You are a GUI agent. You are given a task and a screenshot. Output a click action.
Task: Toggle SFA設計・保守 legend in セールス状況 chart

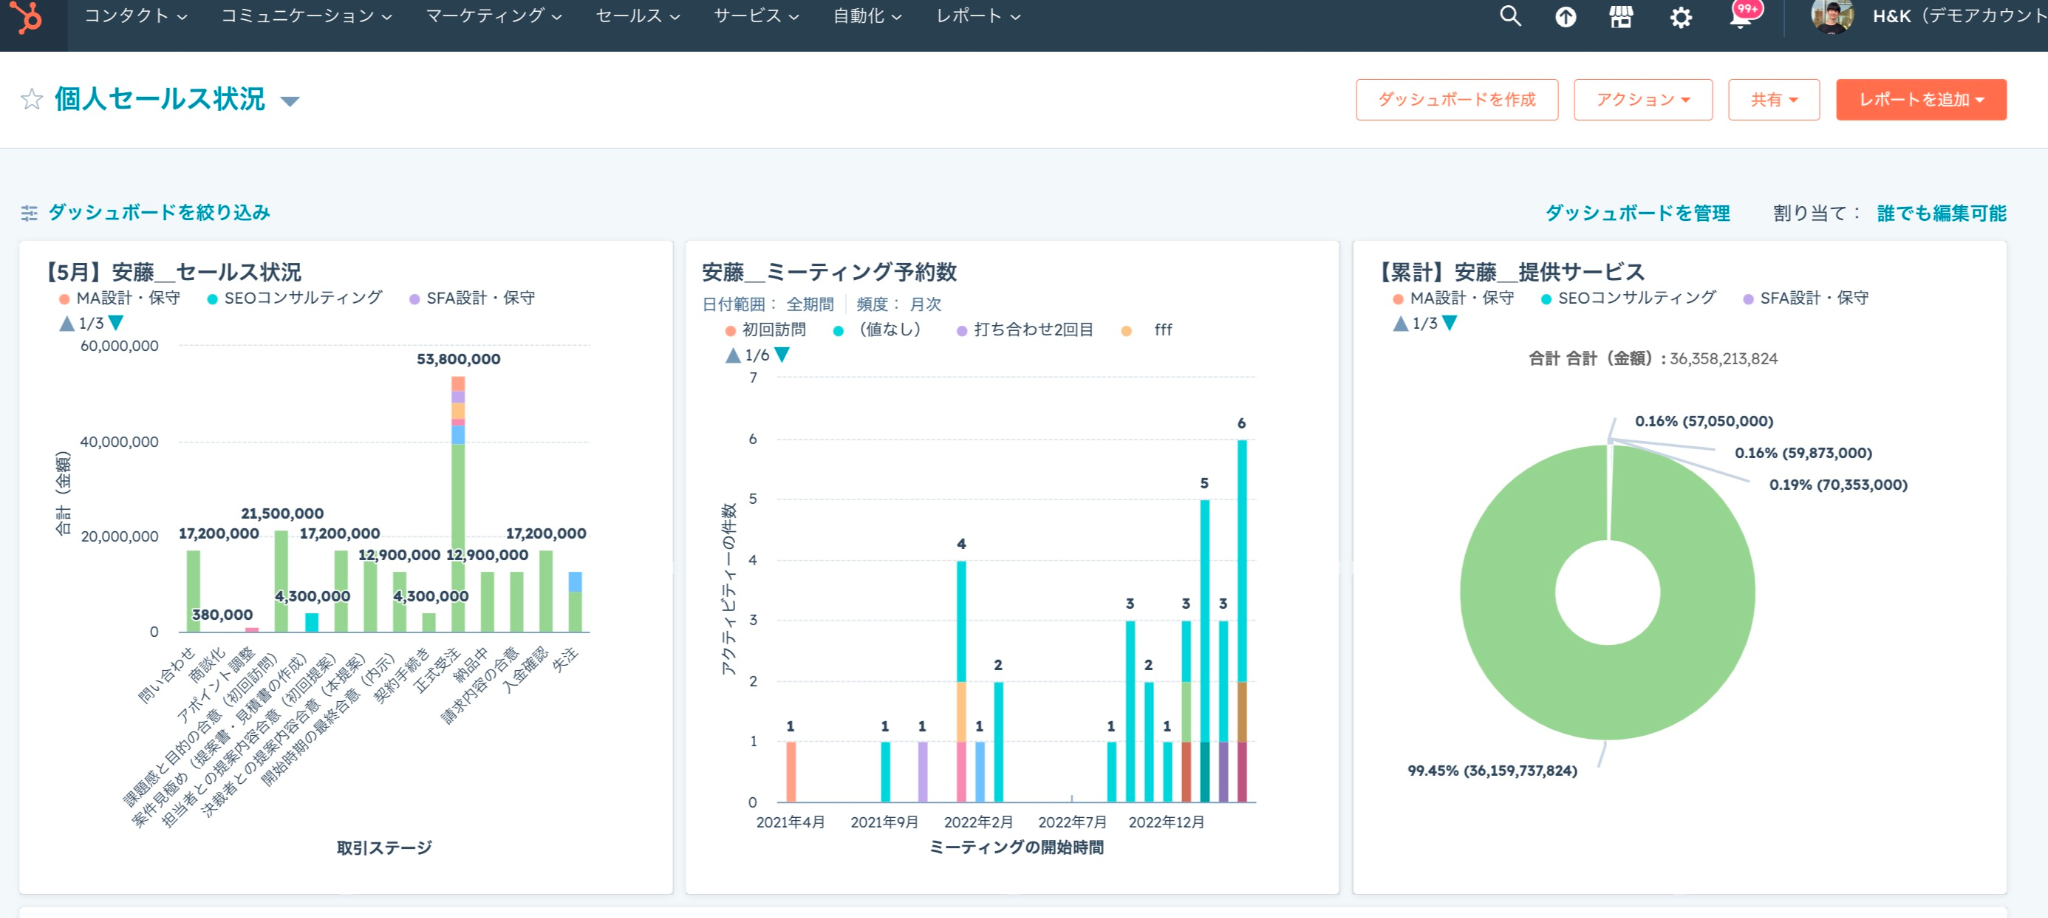[472, 298]
